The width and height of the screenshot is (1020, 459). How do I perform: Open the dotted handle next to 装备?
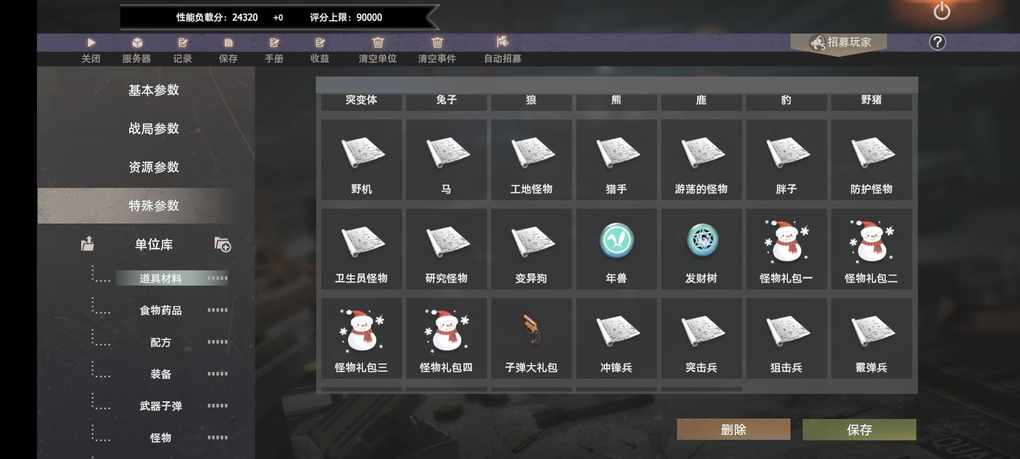coord(217,374)
